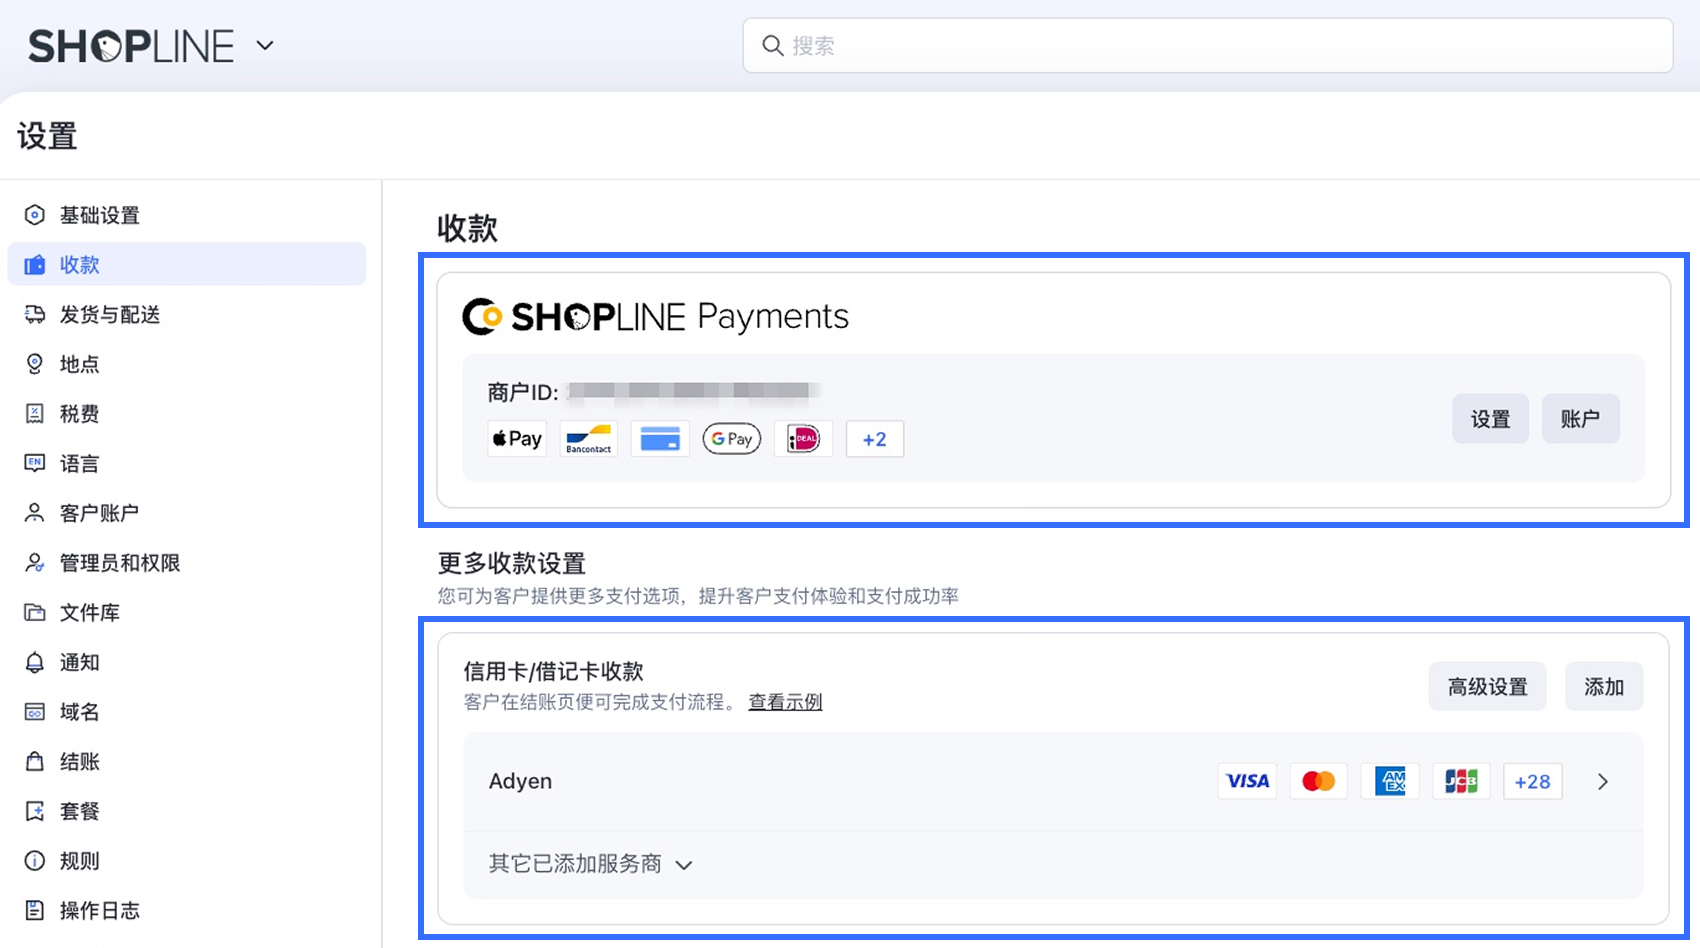Click the 税费 receipt icon
This screenshot has width=1700, height=948.
click(35, 414)
